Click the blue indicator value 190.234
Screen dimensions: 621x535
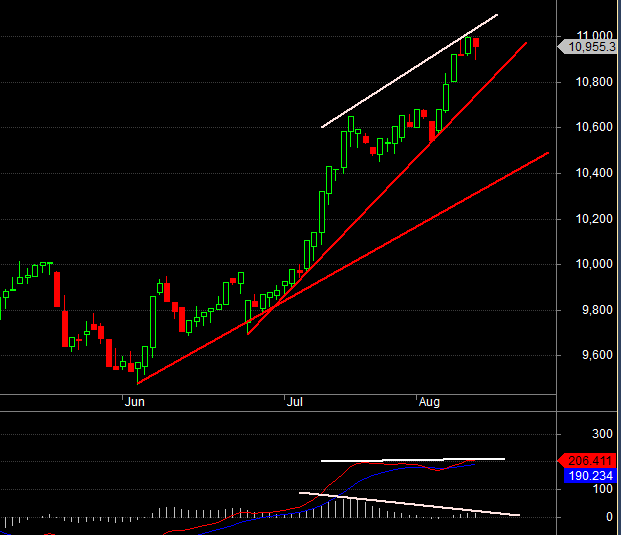[x=590, y=476]
